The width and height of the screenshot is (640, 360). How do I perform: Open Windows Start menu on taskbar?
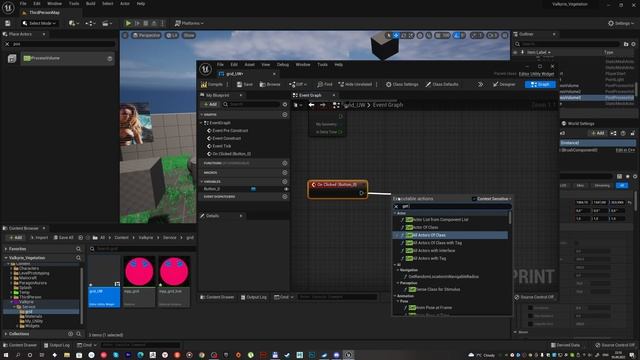pyautogui.click(x=6, y=355)
